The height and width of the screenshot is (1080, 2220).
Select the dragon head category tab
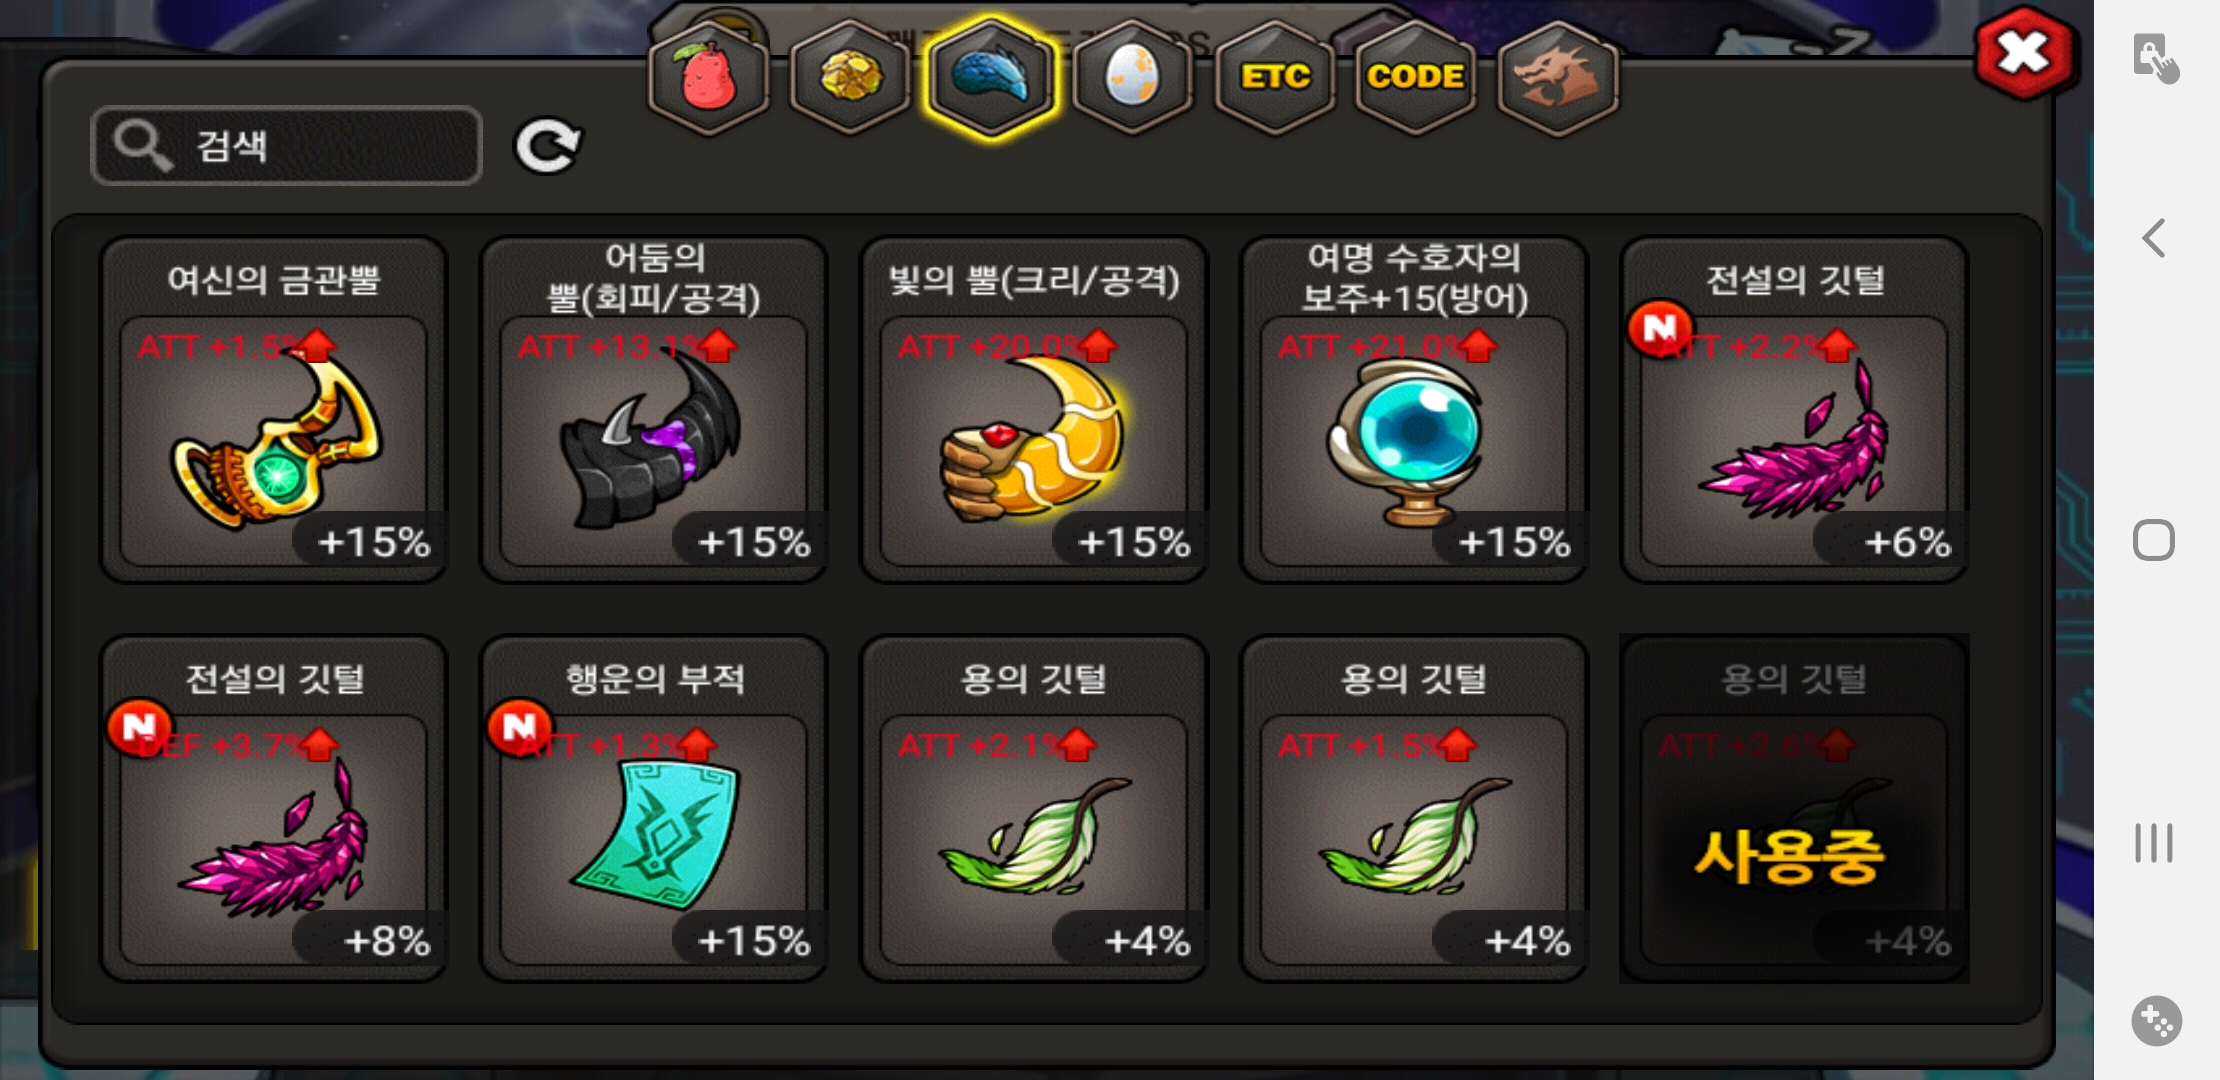[x=1558, y=78]
